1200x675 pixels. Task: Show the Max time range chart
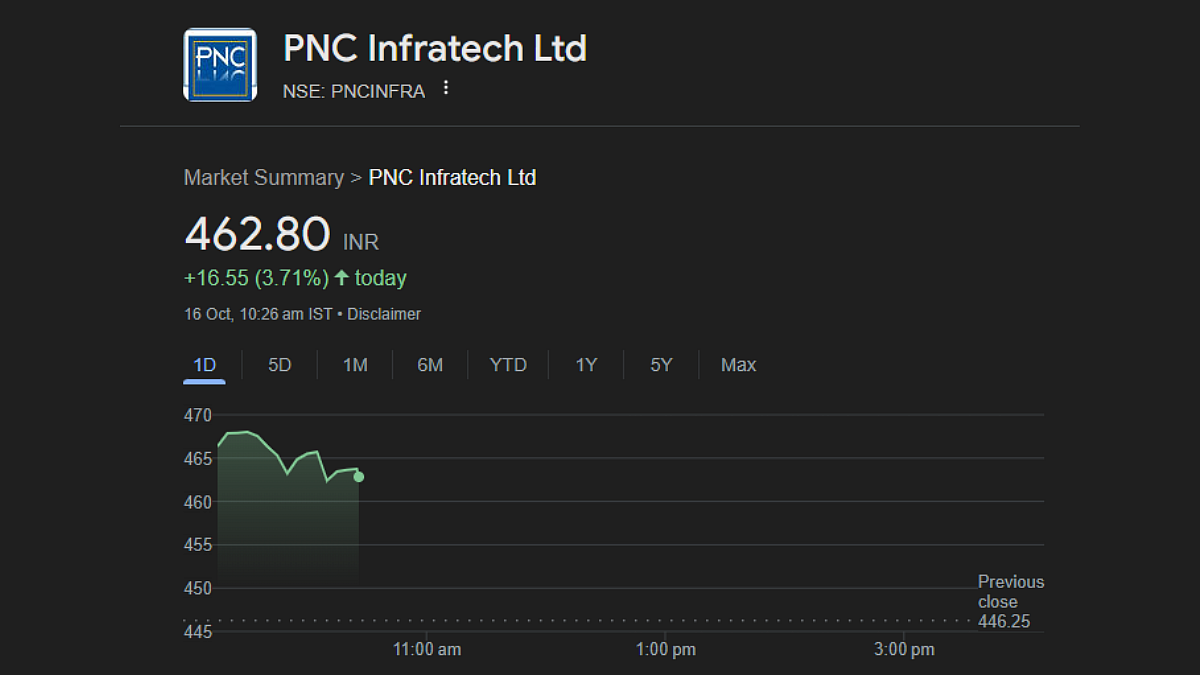pyautogui.click(x=738, y=365)
